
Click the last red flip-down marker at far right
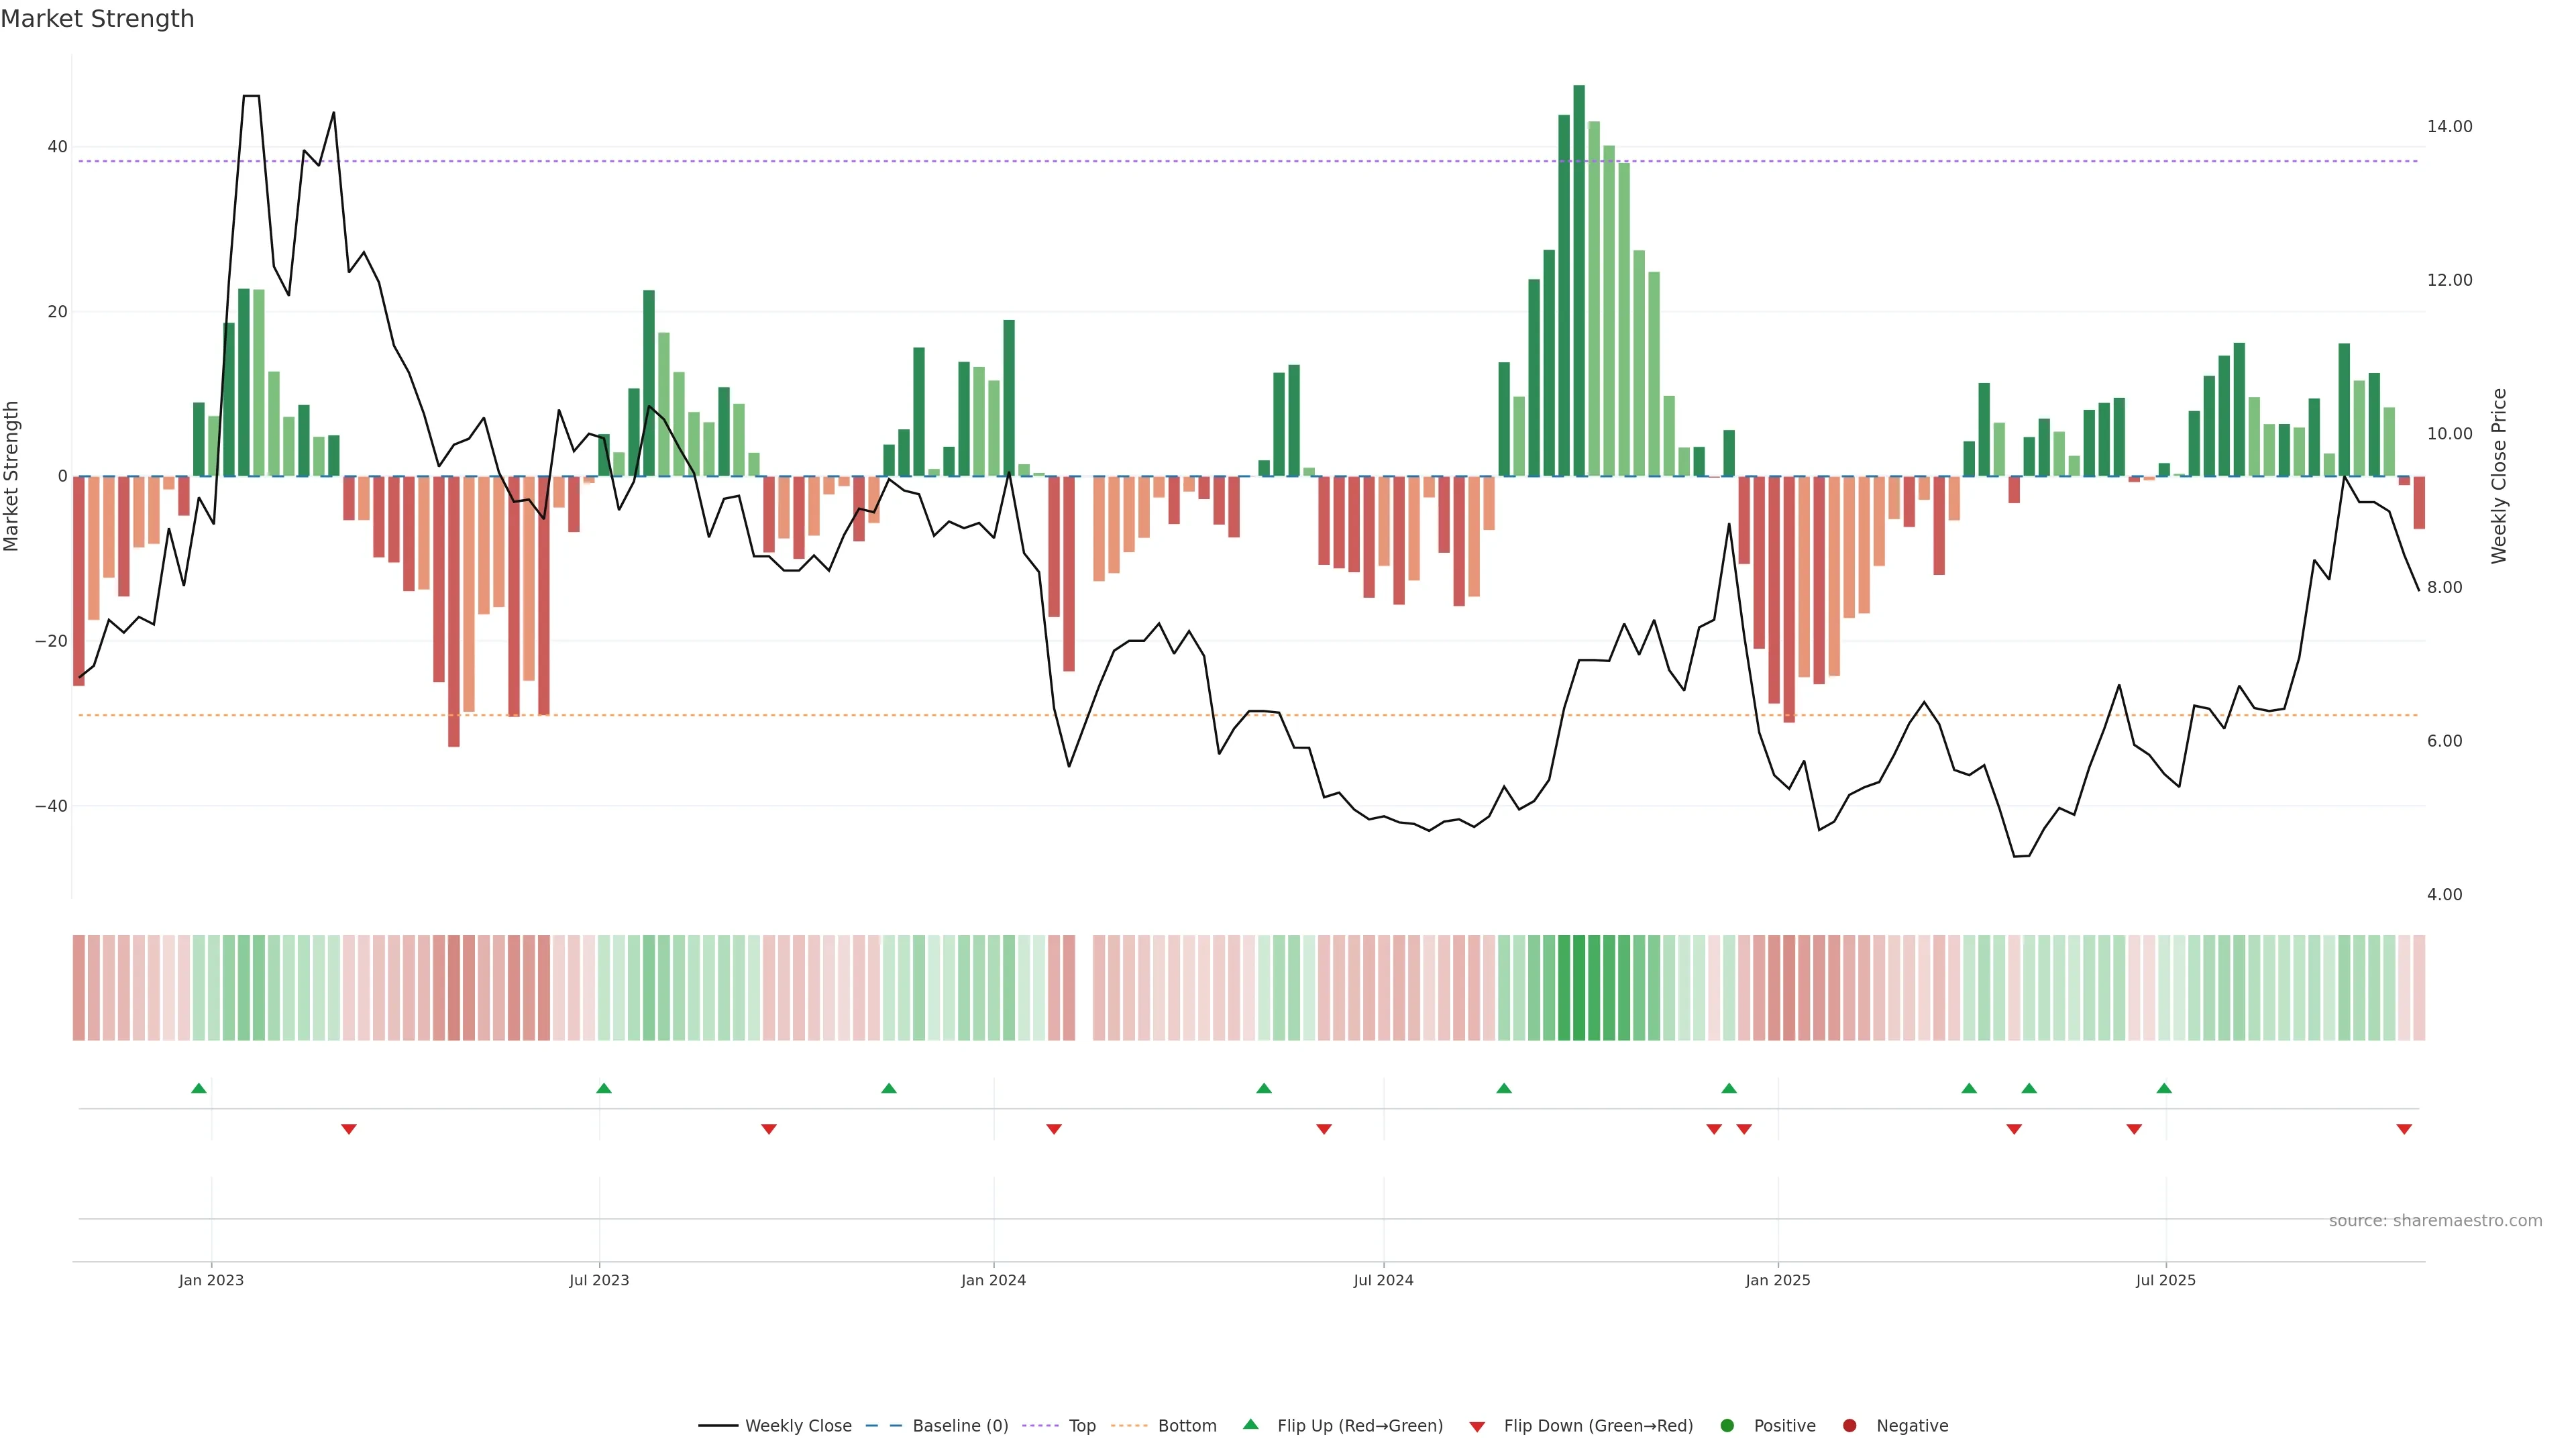click(x=2404, y=1129)
